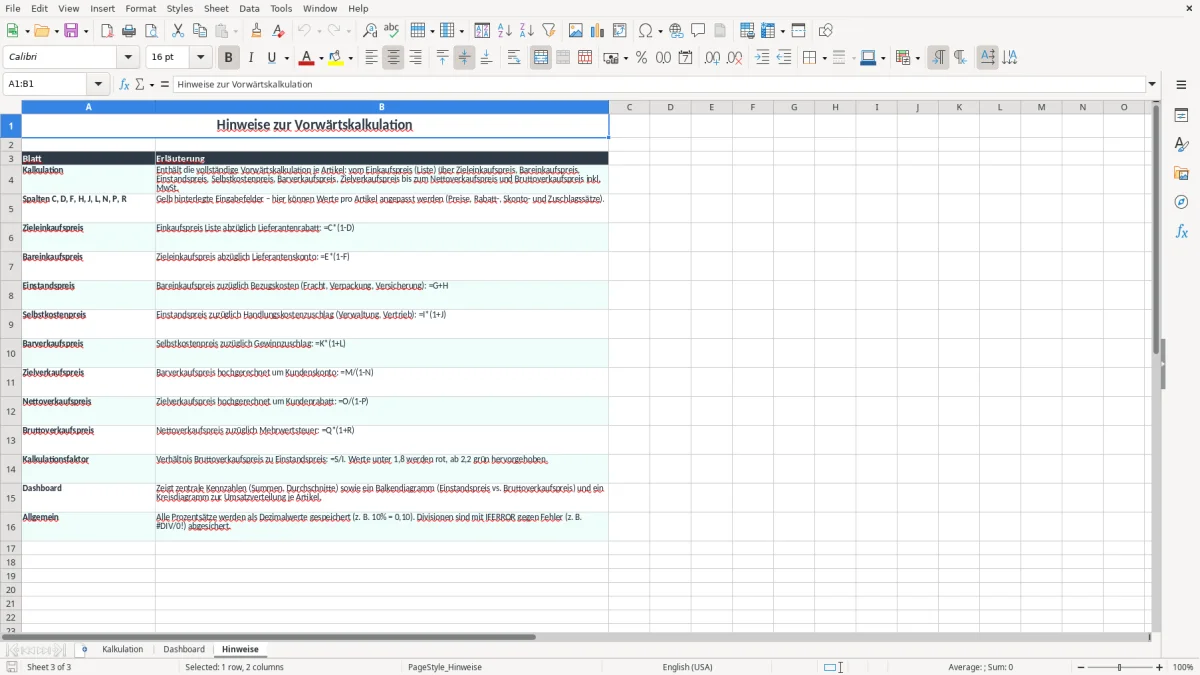Click the Save document icon
The height and width of the screenshot is (675, 1200).
click(x=71, y=31)
